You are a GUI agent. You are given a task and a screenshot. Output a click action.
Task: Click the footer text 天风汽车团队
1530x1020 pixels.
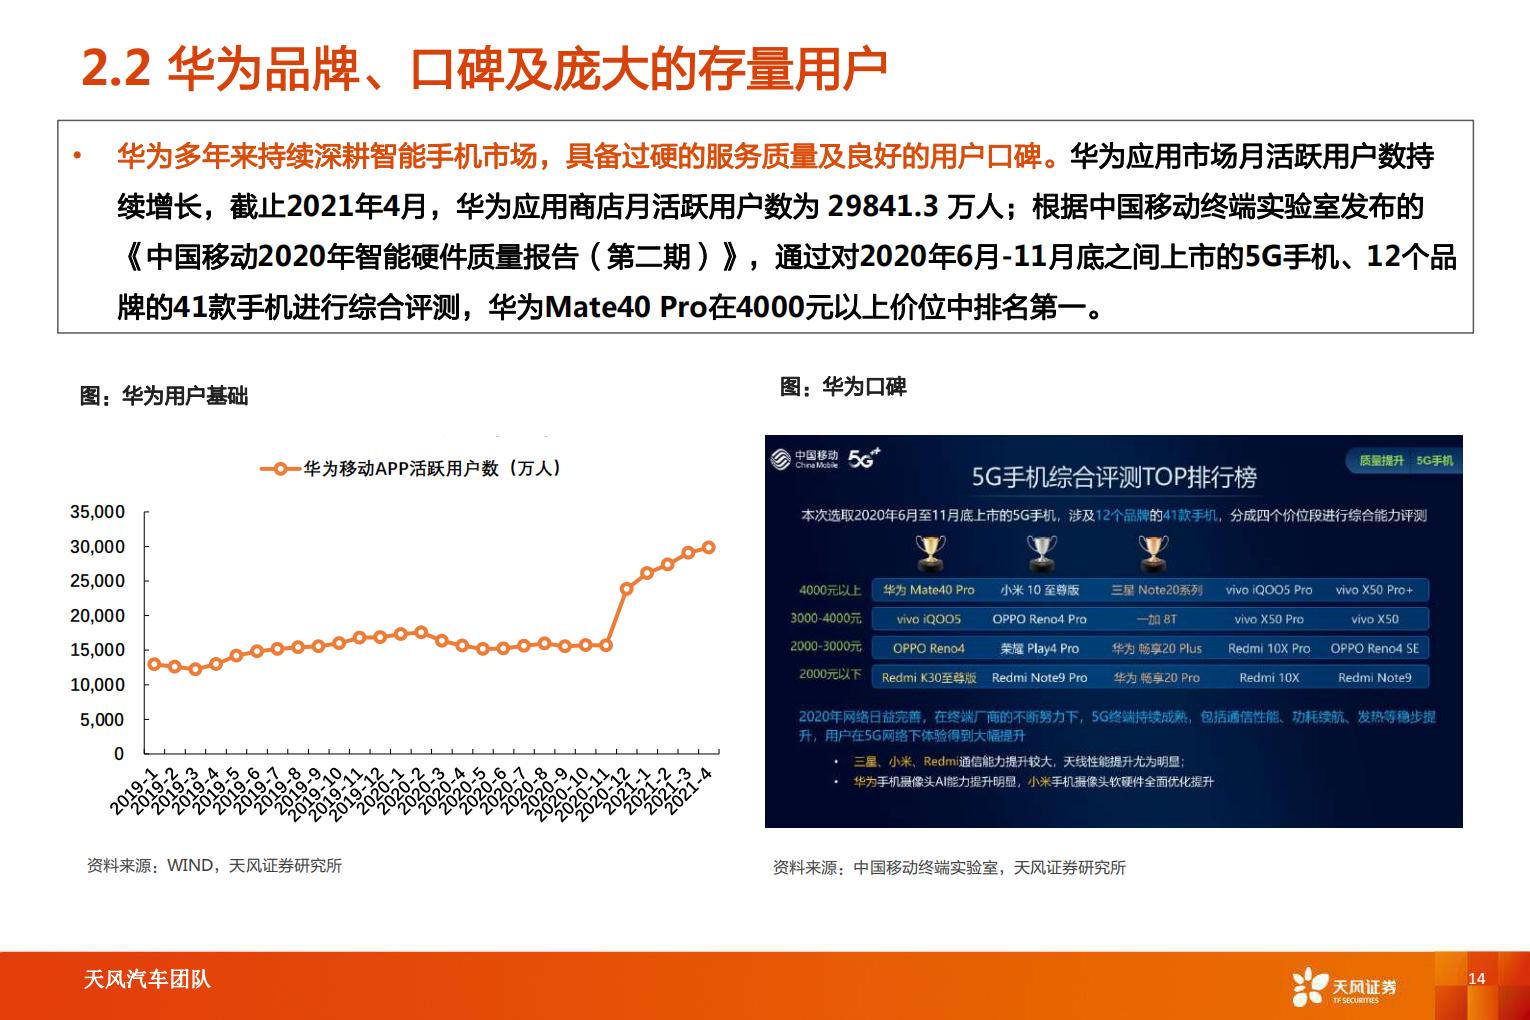(147, 980)
